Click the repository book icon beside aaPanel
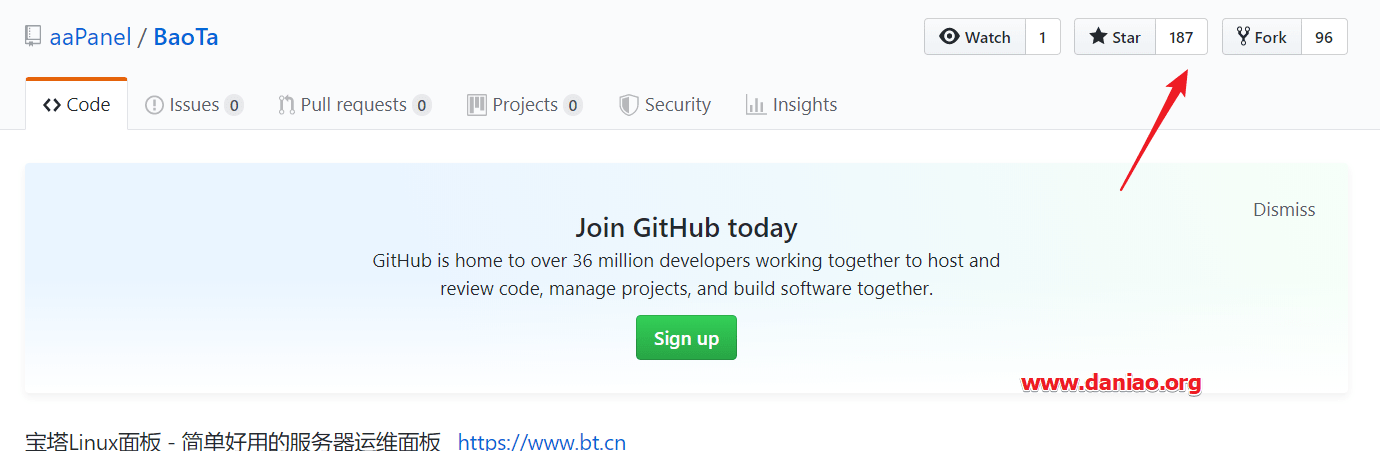The image size is (1380, 451). (33, 38)
